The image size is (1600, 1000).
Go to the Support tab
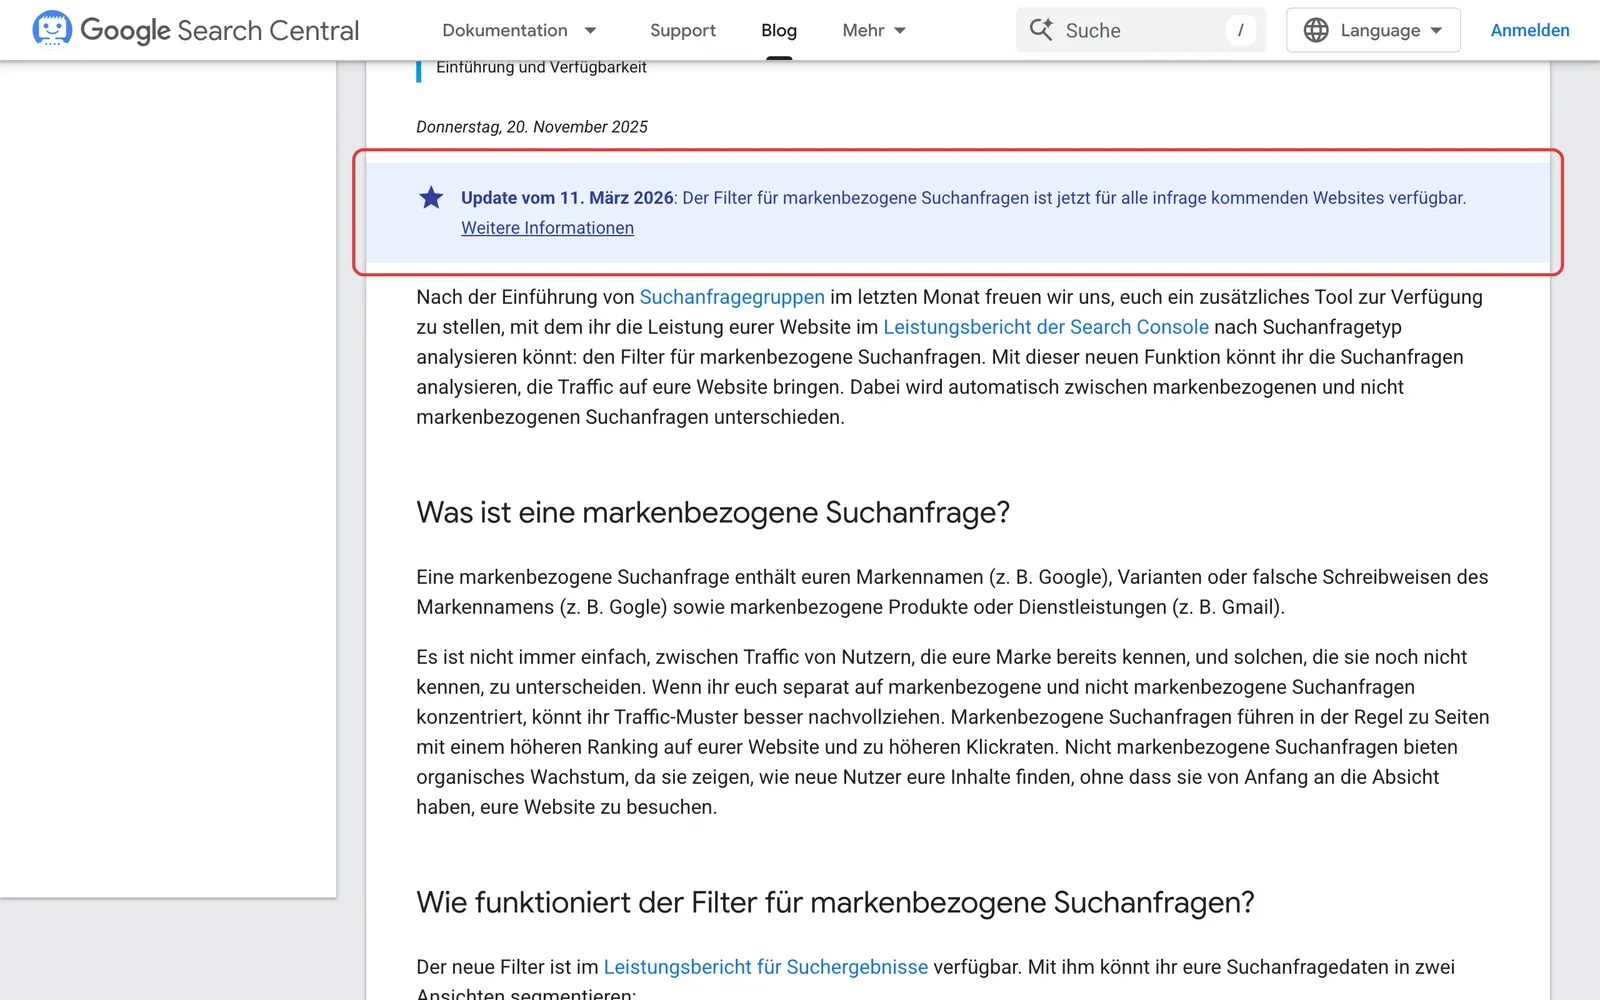[683, 31]
